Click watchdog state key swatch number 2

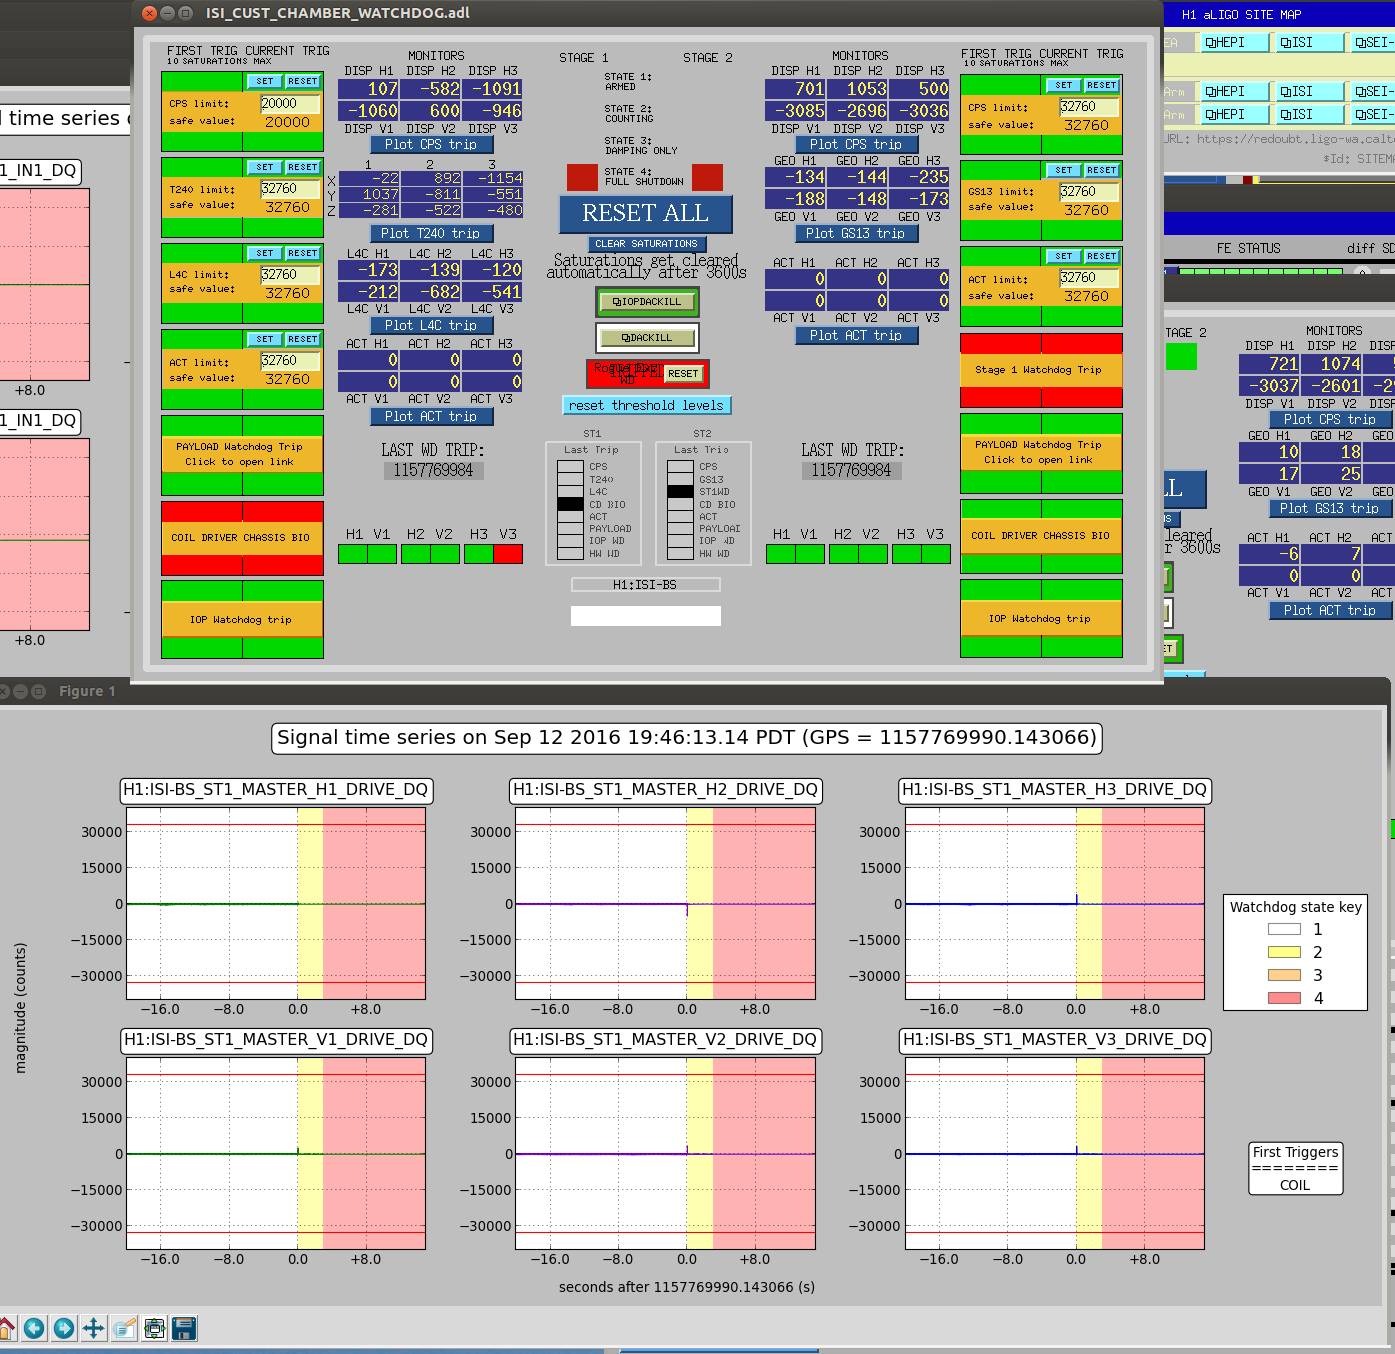[1284, 952]
